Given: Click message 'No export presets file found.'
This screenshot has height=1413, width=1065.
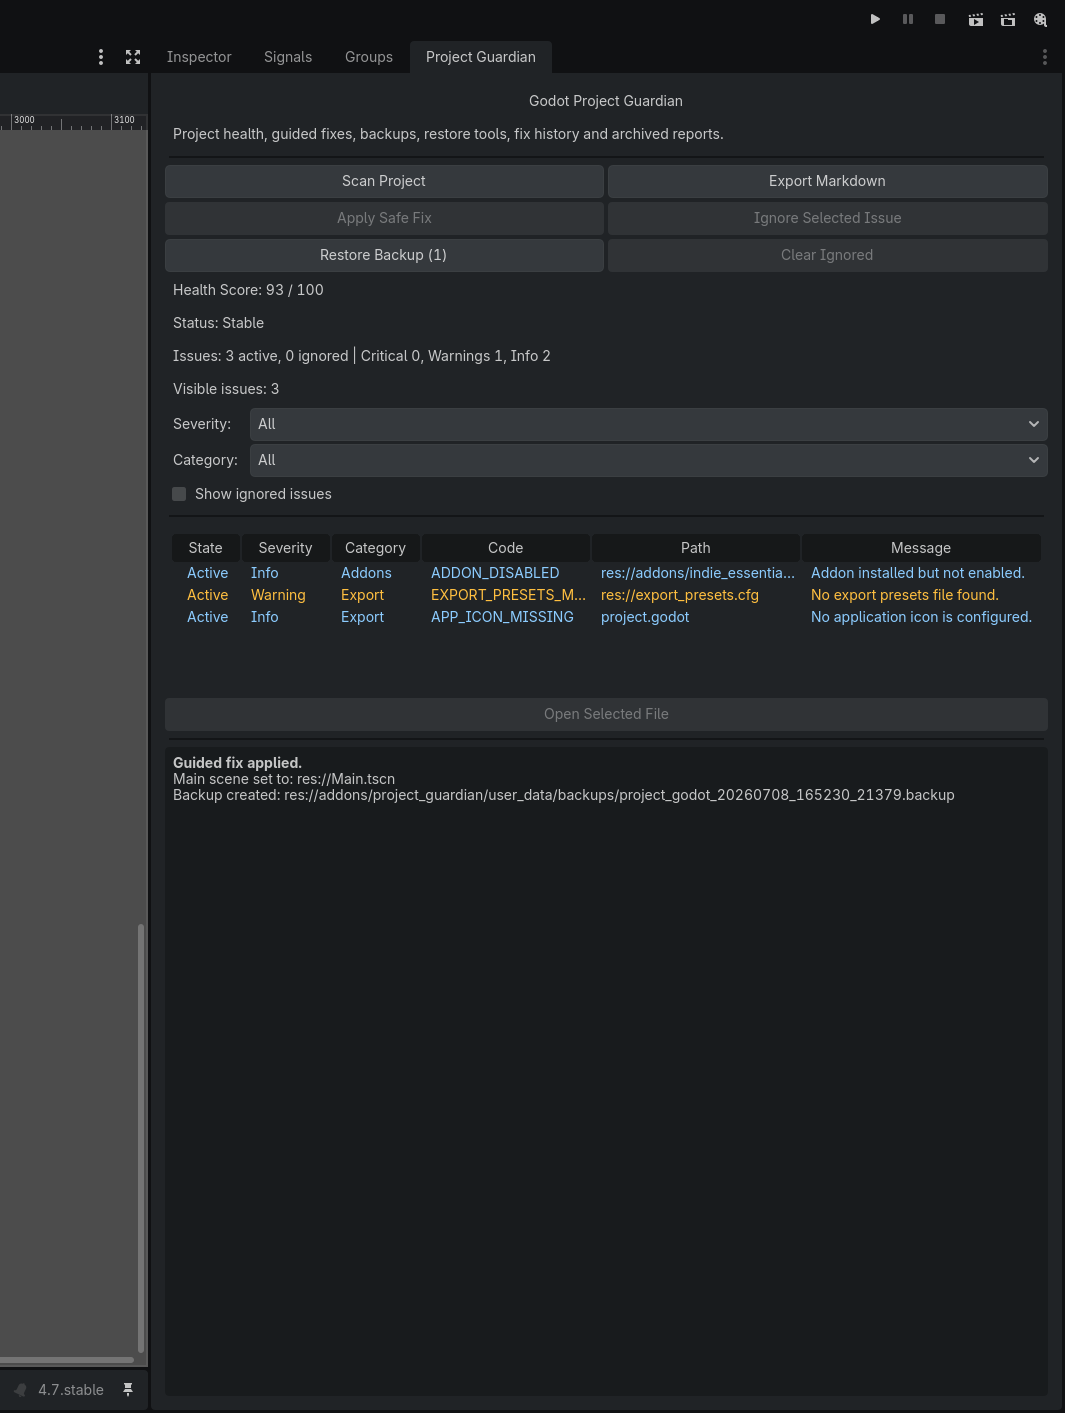Looking at the screenshot, I should pyautogui.click(x=905, y=595).
